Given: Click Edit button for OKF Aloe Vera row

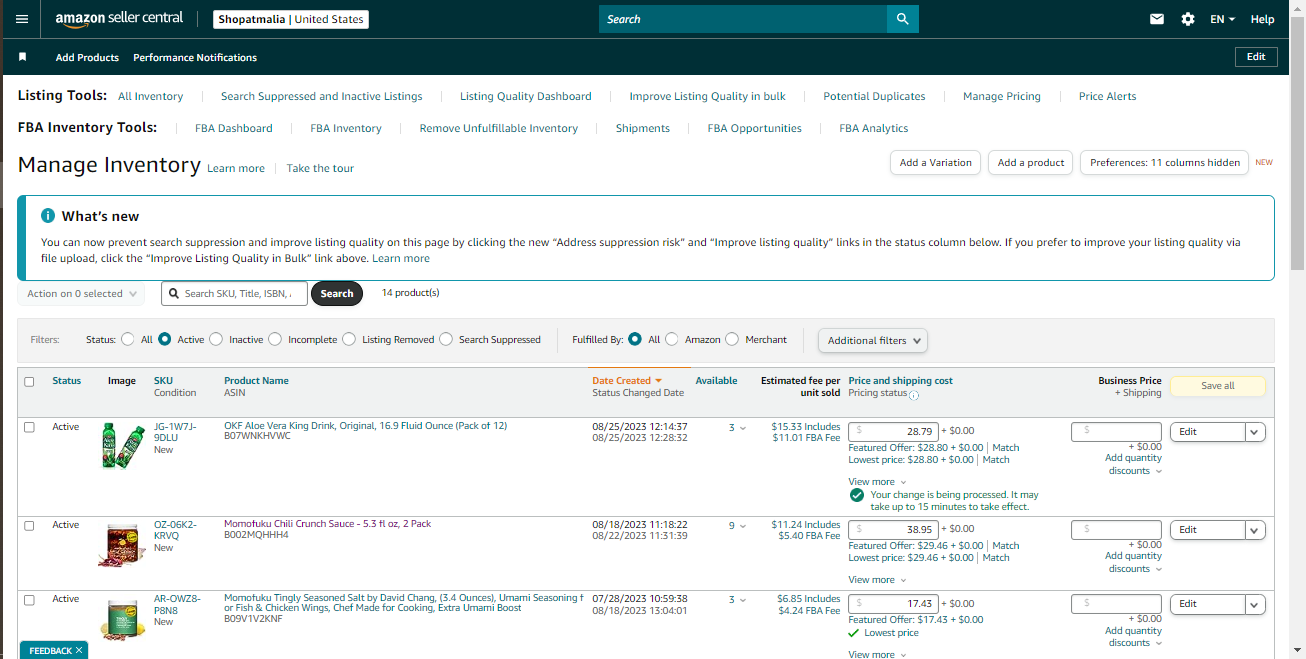Looking at the screenshot, I should pos(1207,432).
